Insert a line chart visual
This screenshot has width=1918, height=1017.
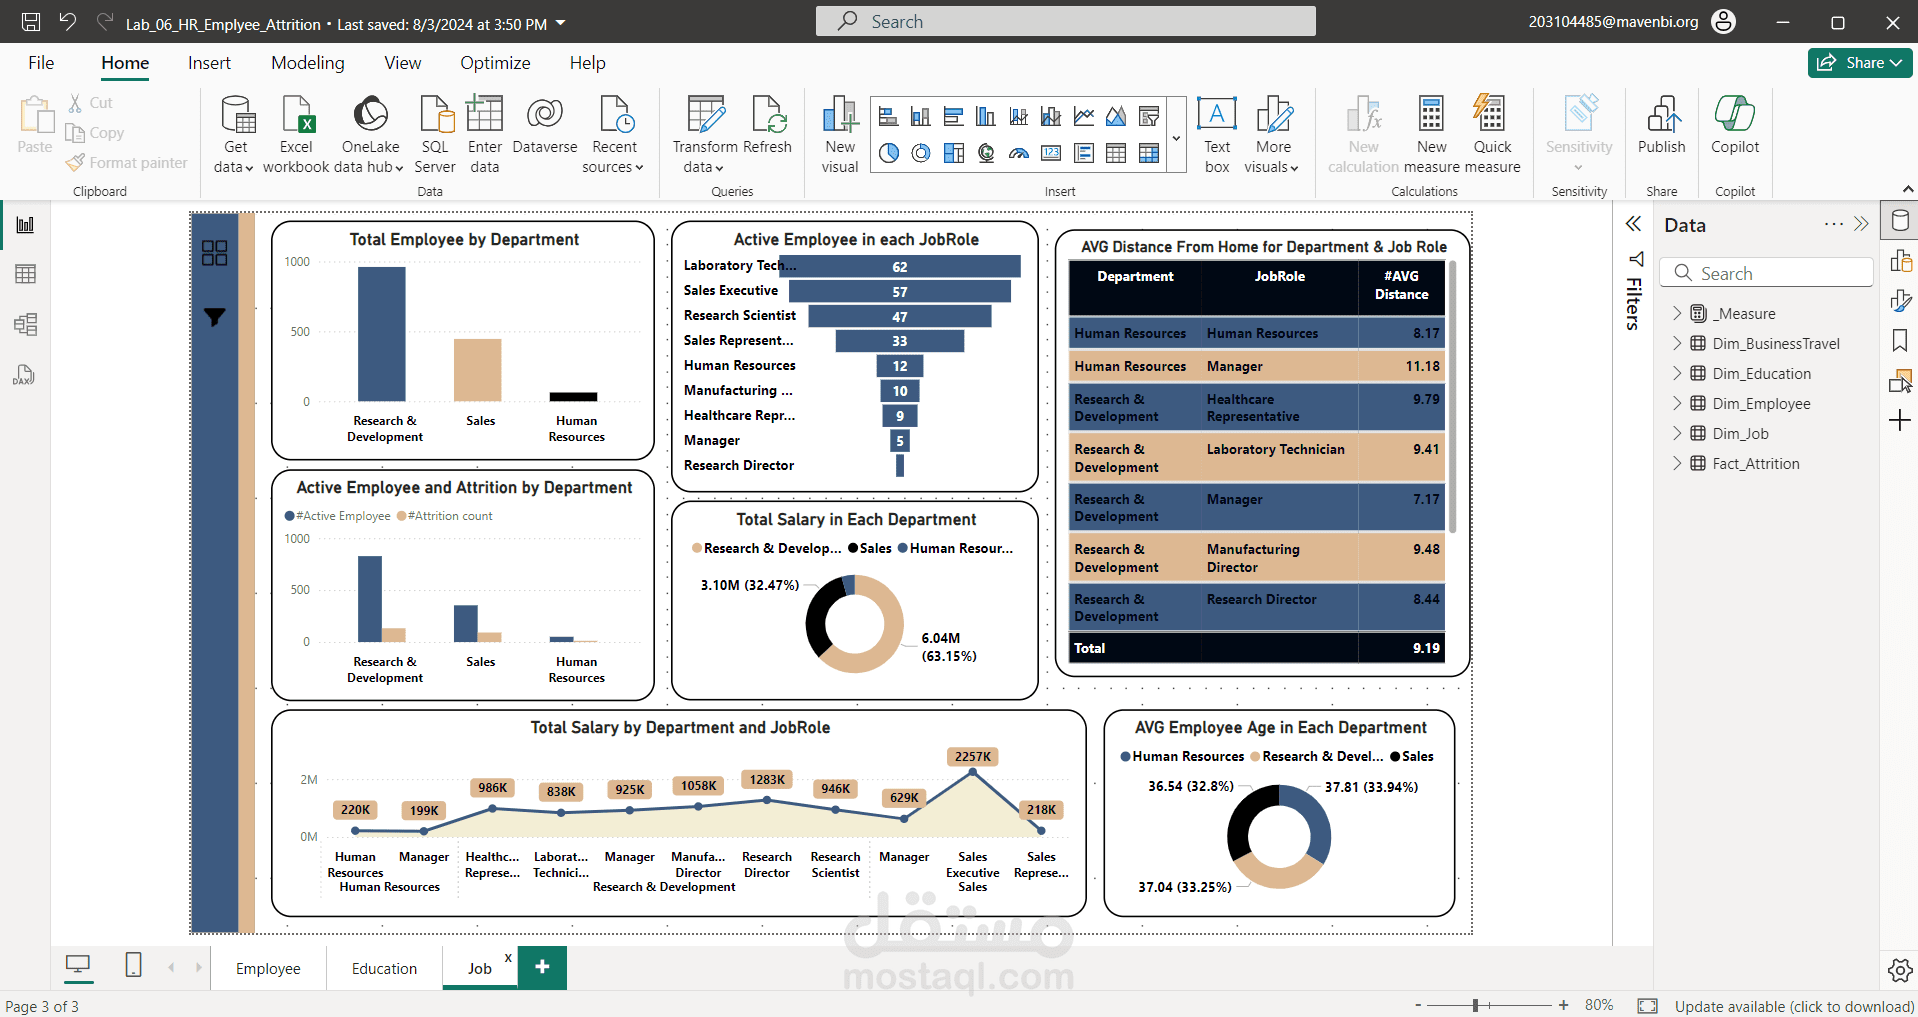click(1084, 117)
